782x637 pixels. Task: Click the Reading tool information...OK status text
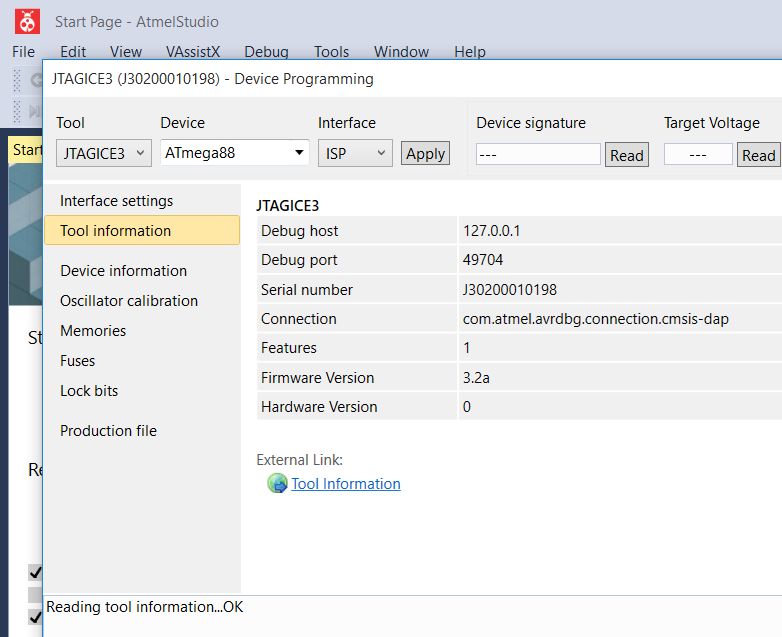(x=145, y=607)
